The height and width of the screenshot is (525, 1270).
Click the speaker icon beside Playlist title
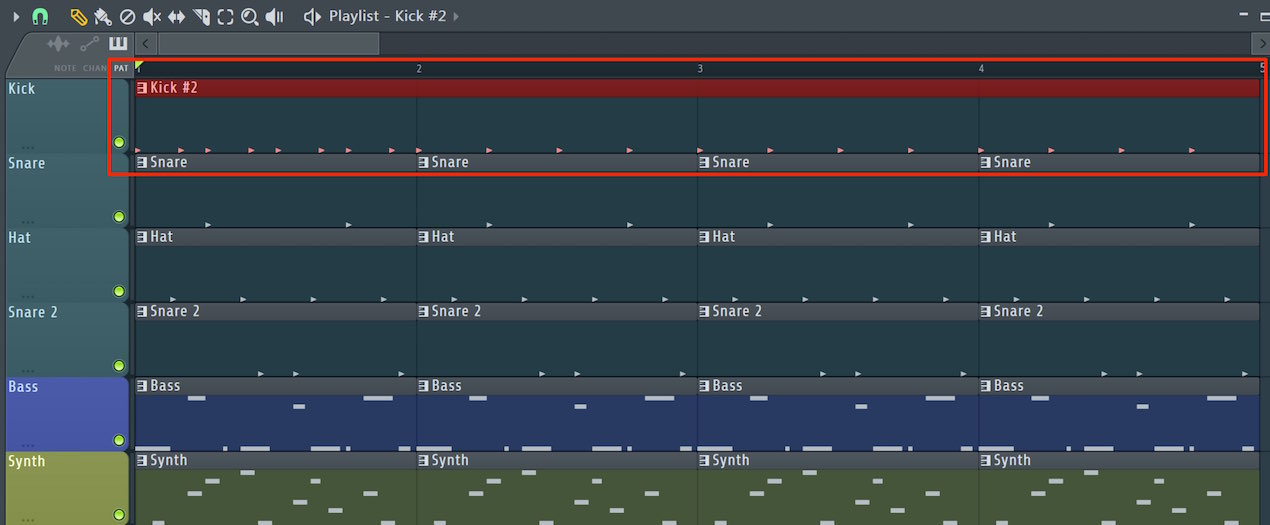313,16
